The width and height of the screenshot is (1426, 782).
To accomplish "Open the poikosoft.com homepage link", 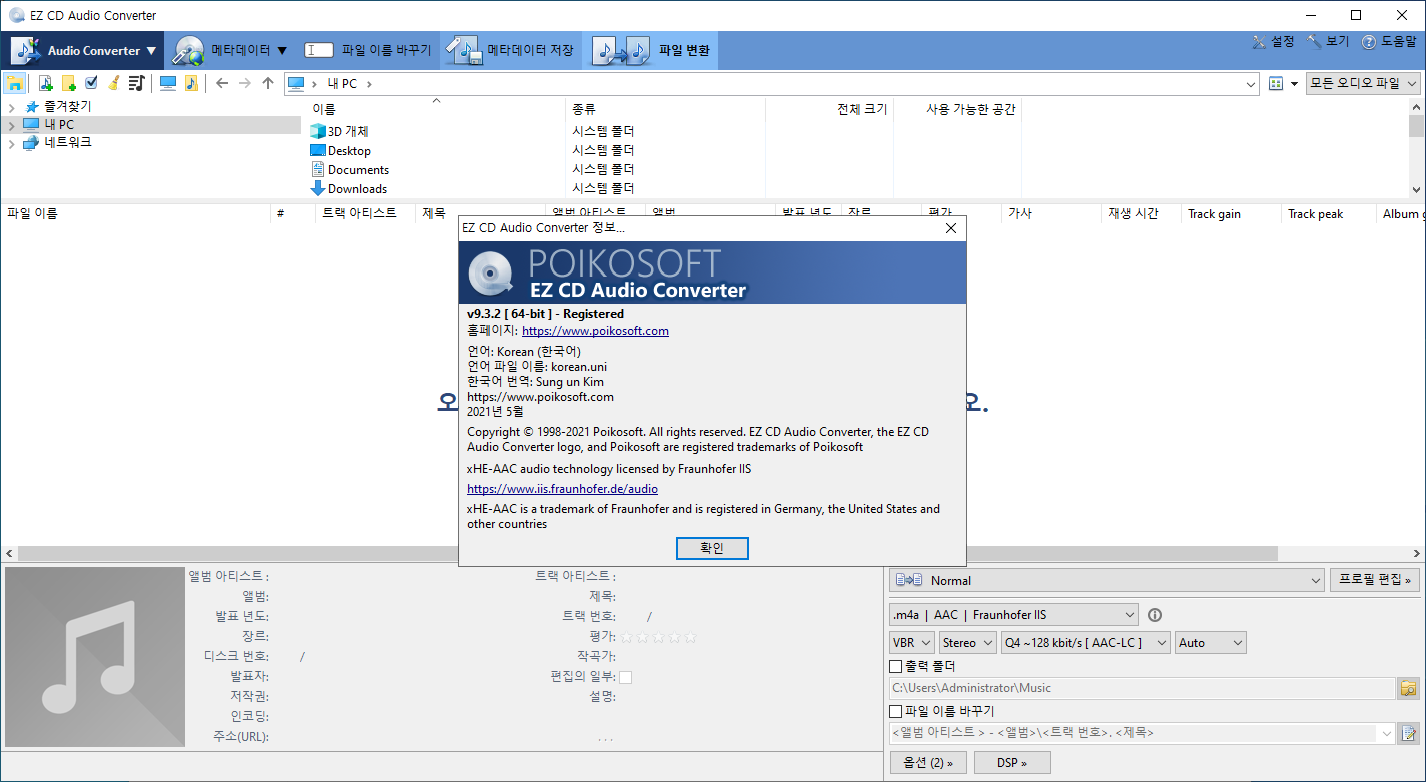I will tap(595, 331).
